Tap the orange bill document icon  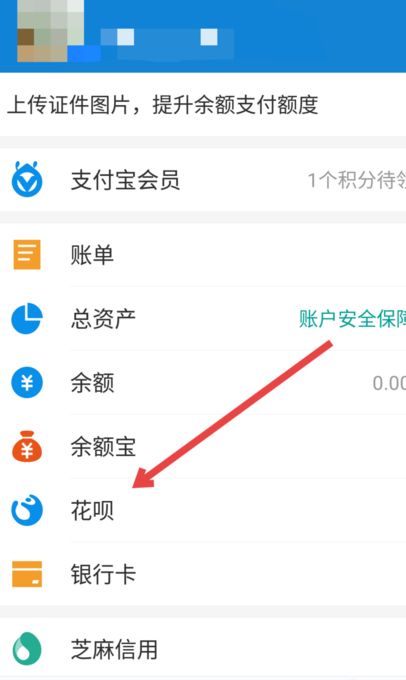pos(27,255)
